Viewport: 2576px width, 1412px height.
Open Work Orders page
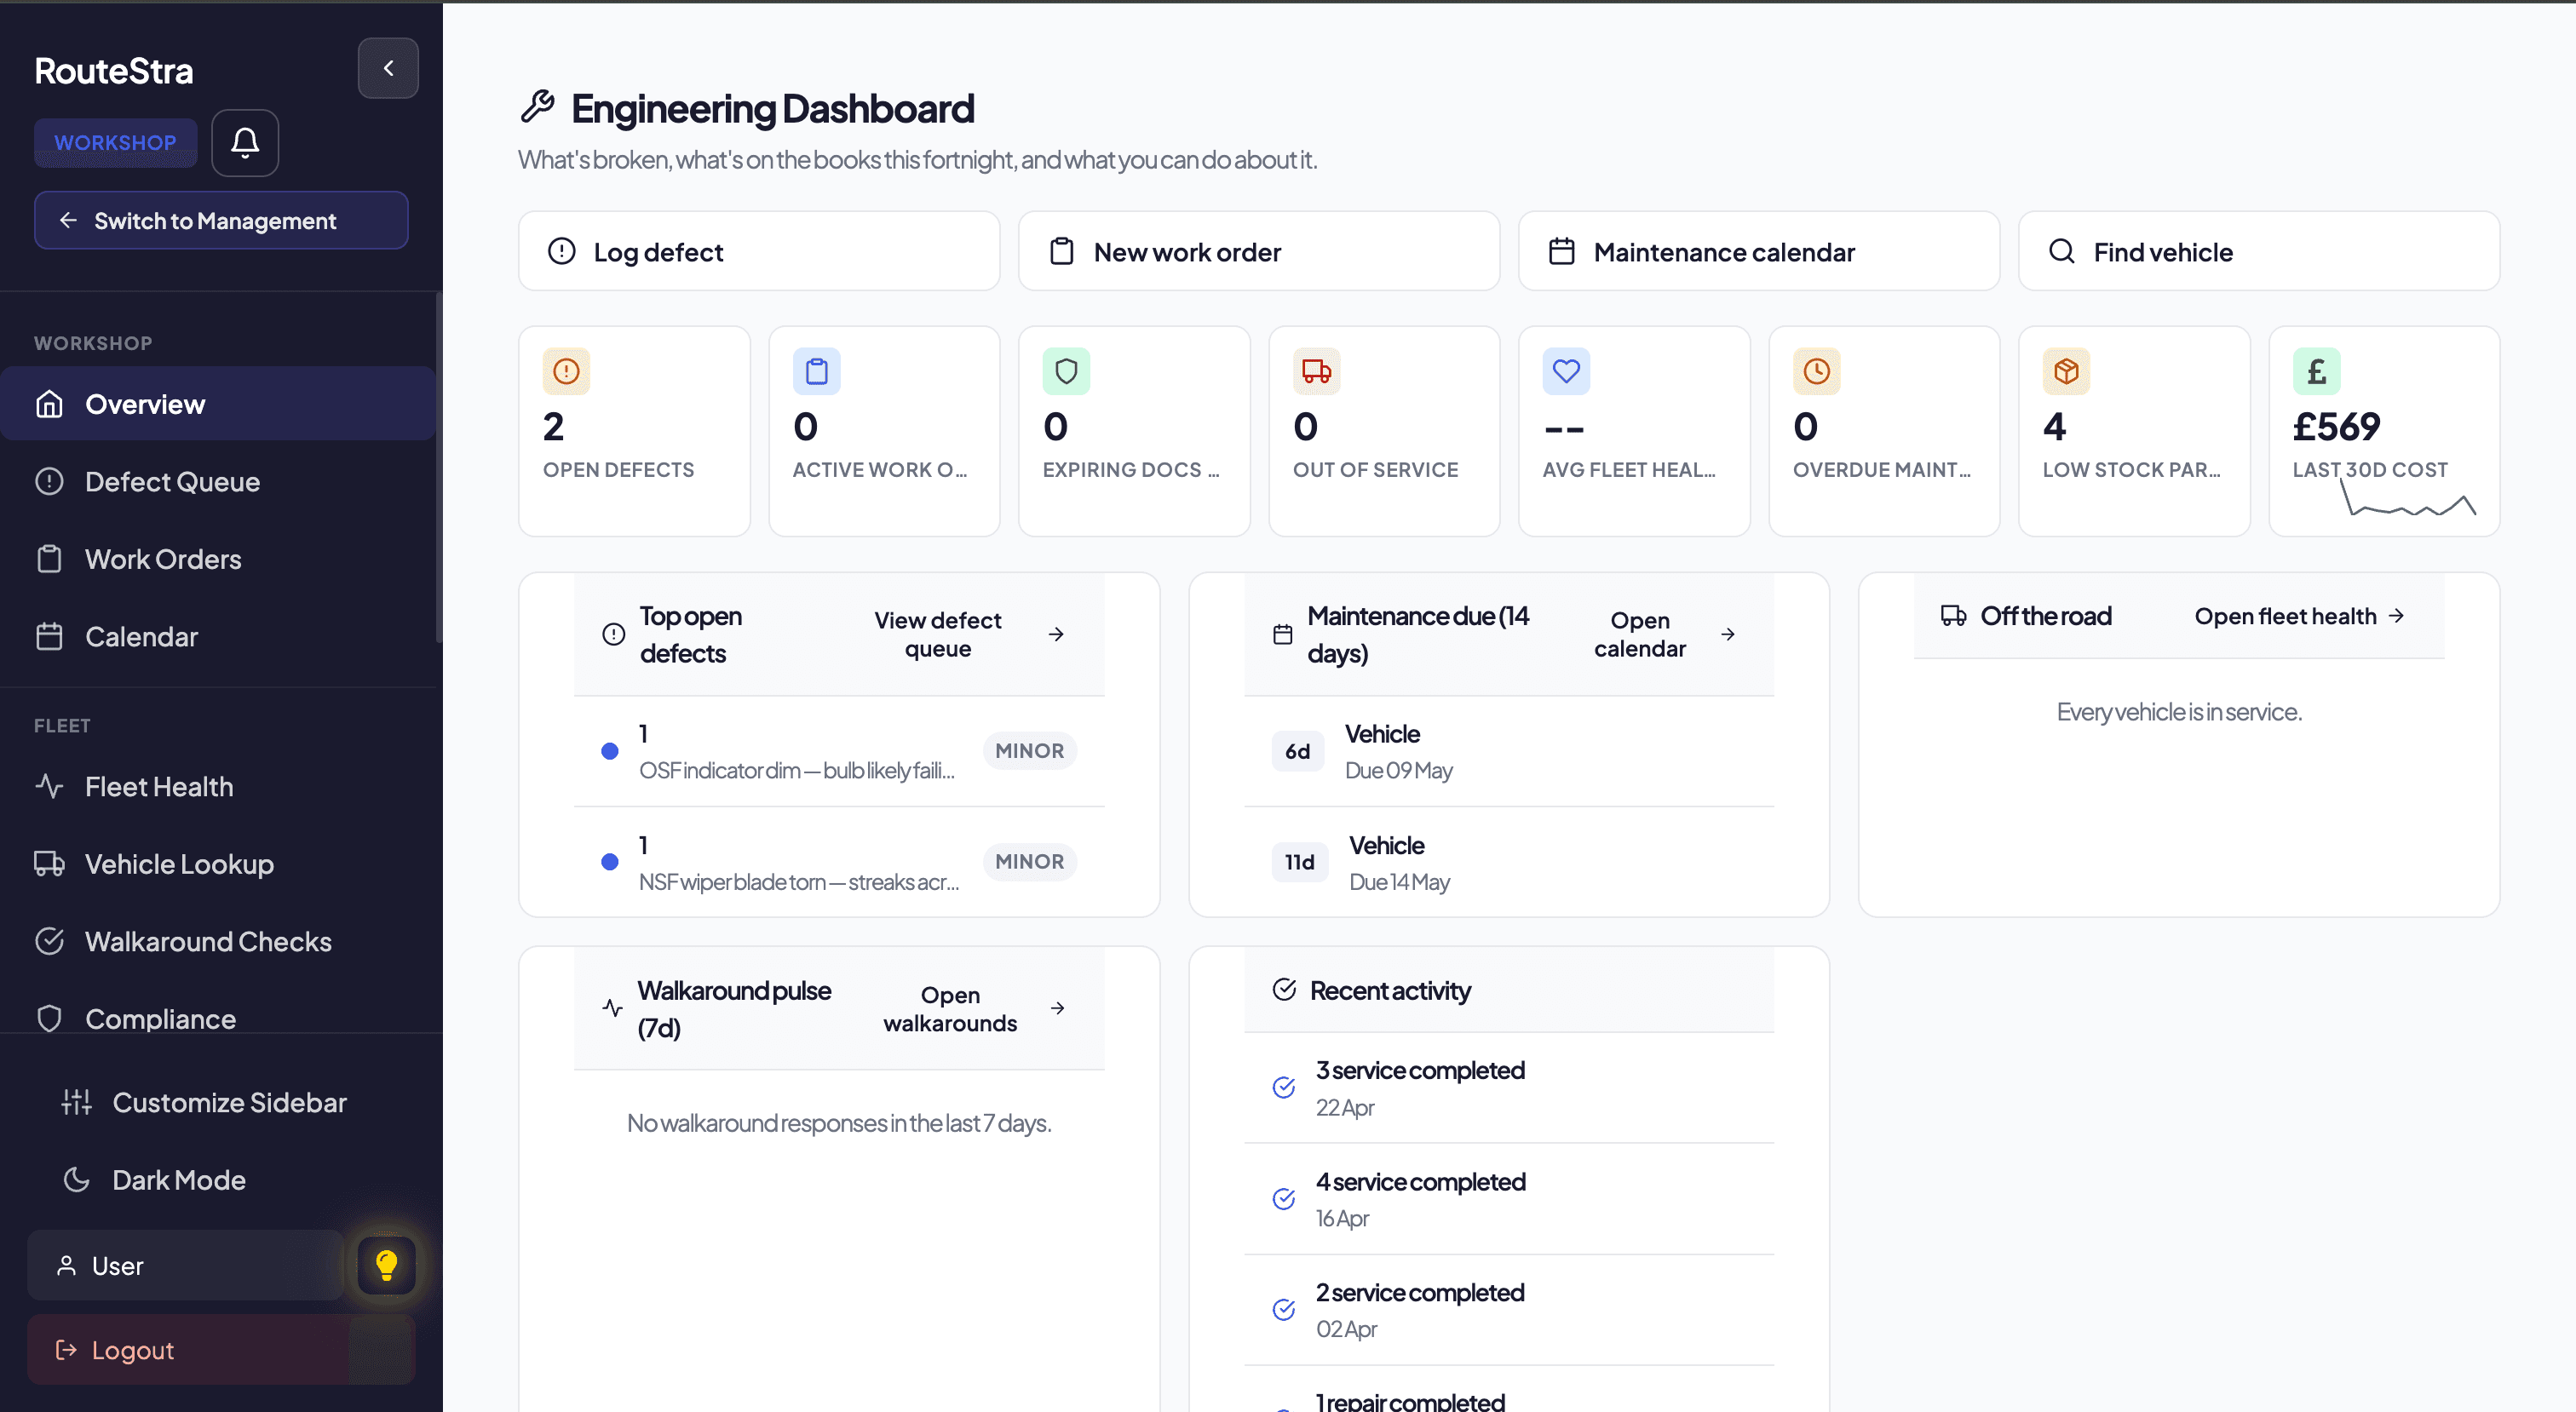218,559
